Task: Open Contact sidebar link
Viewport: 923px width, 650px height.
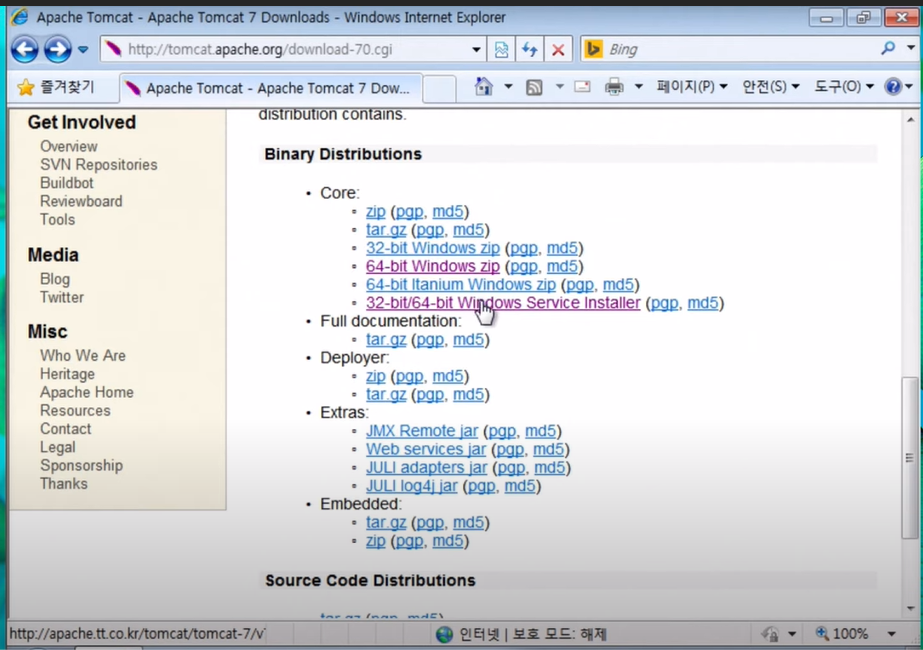Action: [65, 428]
